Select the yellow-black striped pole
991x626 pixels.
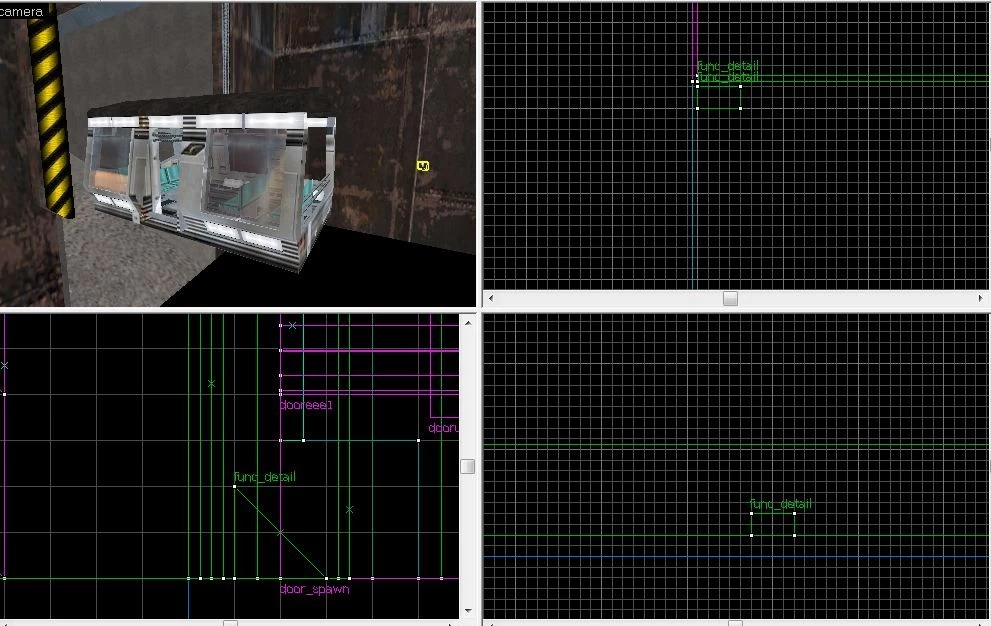[x=51, y=111]
